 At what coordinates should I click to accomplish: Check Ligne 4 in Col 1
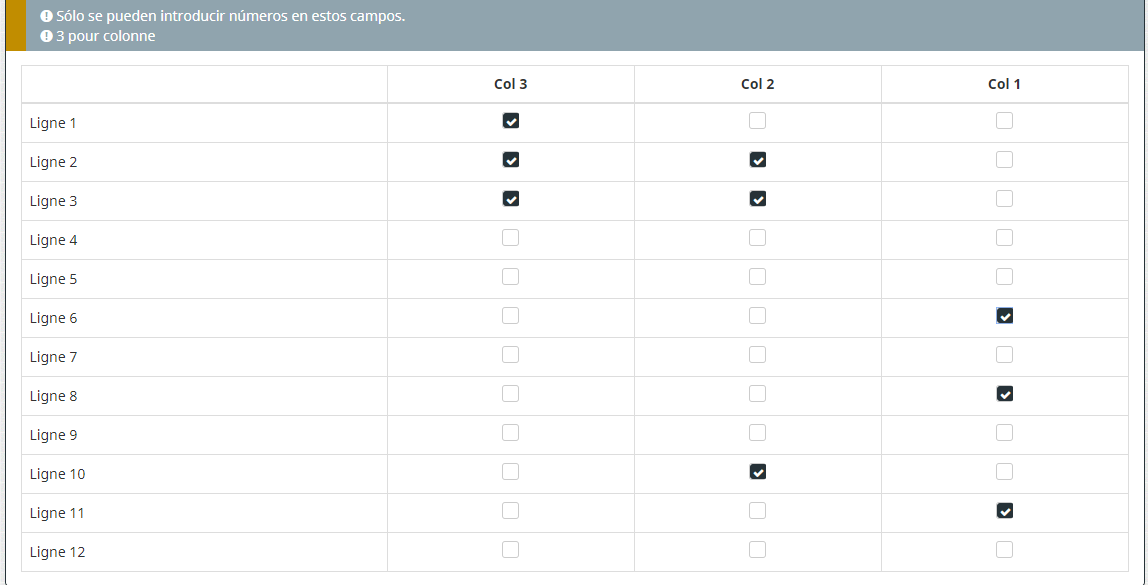1005,238
